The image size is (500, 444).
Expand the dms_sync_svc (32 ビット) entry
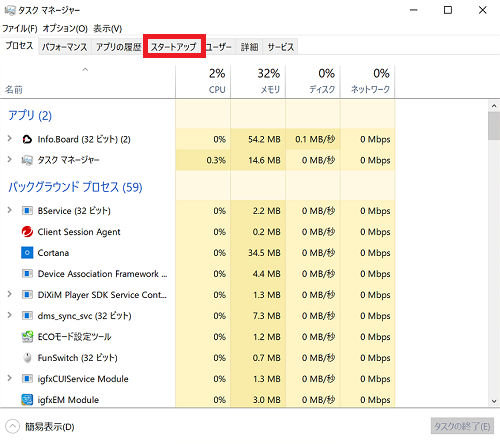click(10, 315)
